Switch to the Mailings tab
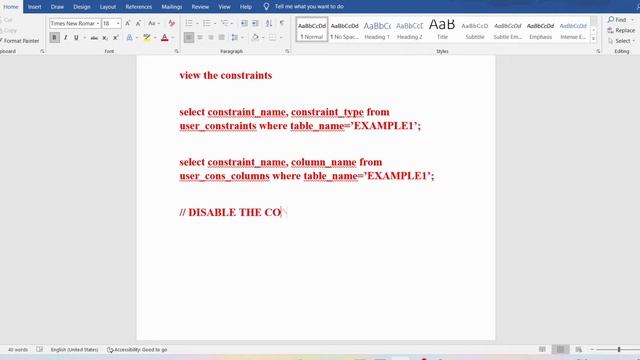Image resolution: width=640 pixels, height=360 pixels. click(x=171, y=7)
